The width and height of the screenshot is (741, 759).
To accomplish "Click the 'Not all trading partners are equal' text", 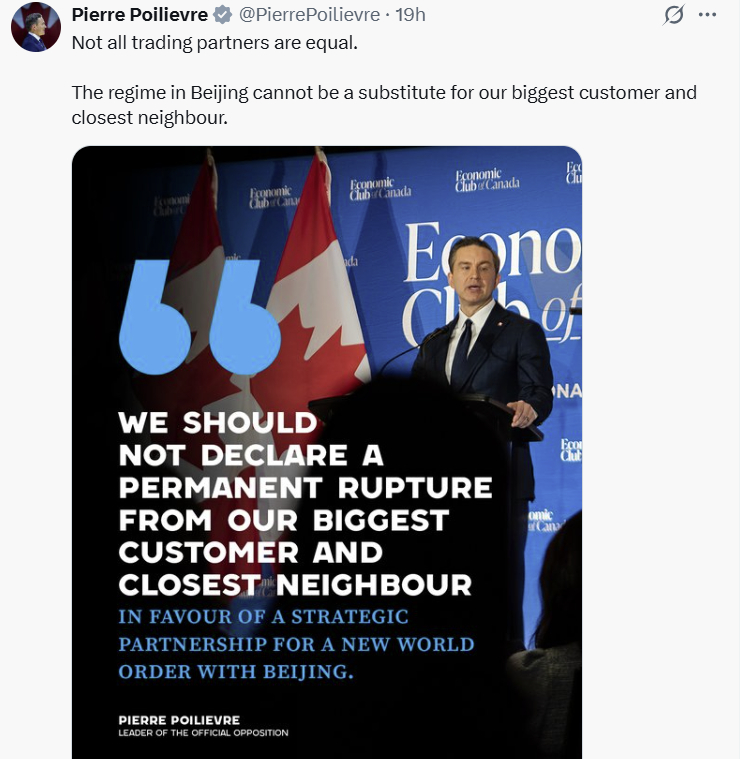I will (214, 44).
